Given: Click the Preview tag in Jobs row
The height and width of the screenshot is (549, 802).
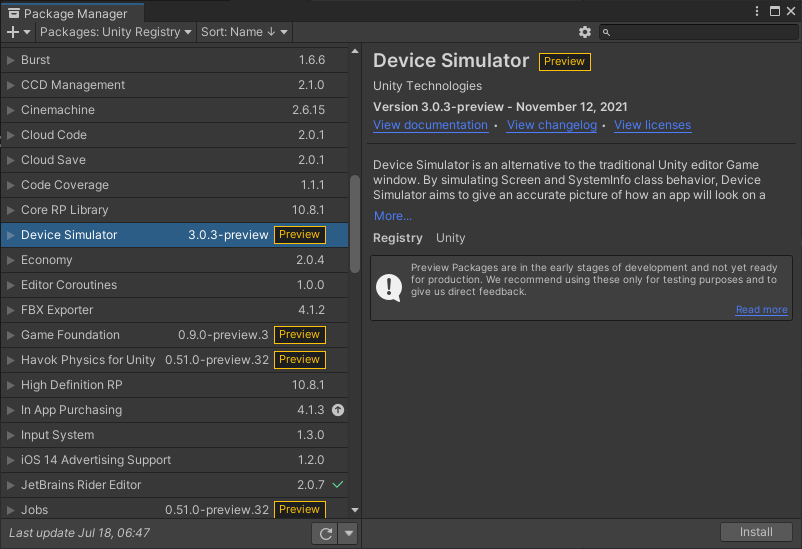Looking at the screenshot, I should tap(300, 510).
